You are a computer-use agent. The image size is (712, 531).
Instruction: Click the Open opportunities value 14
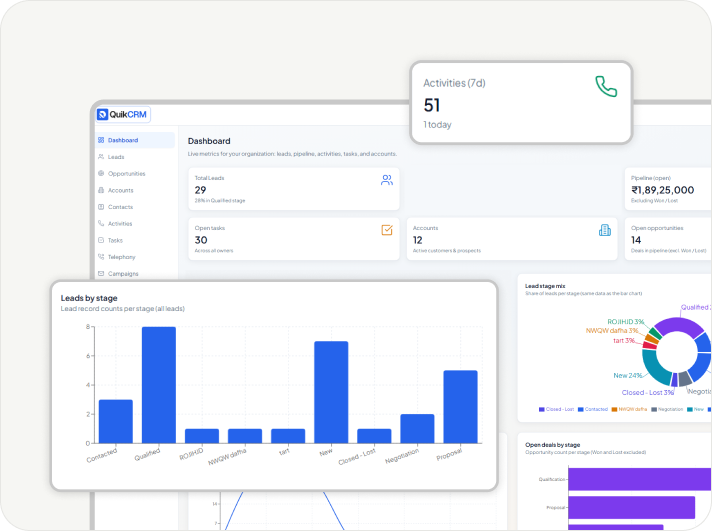(636, 240)
